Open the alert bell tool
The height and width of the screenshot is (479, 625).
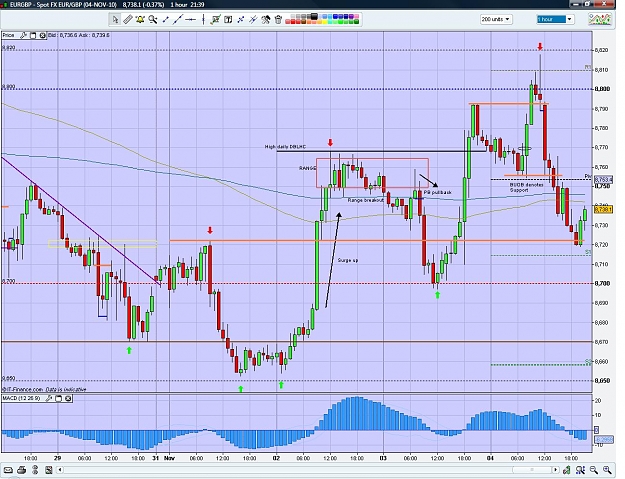coord(140,19)
